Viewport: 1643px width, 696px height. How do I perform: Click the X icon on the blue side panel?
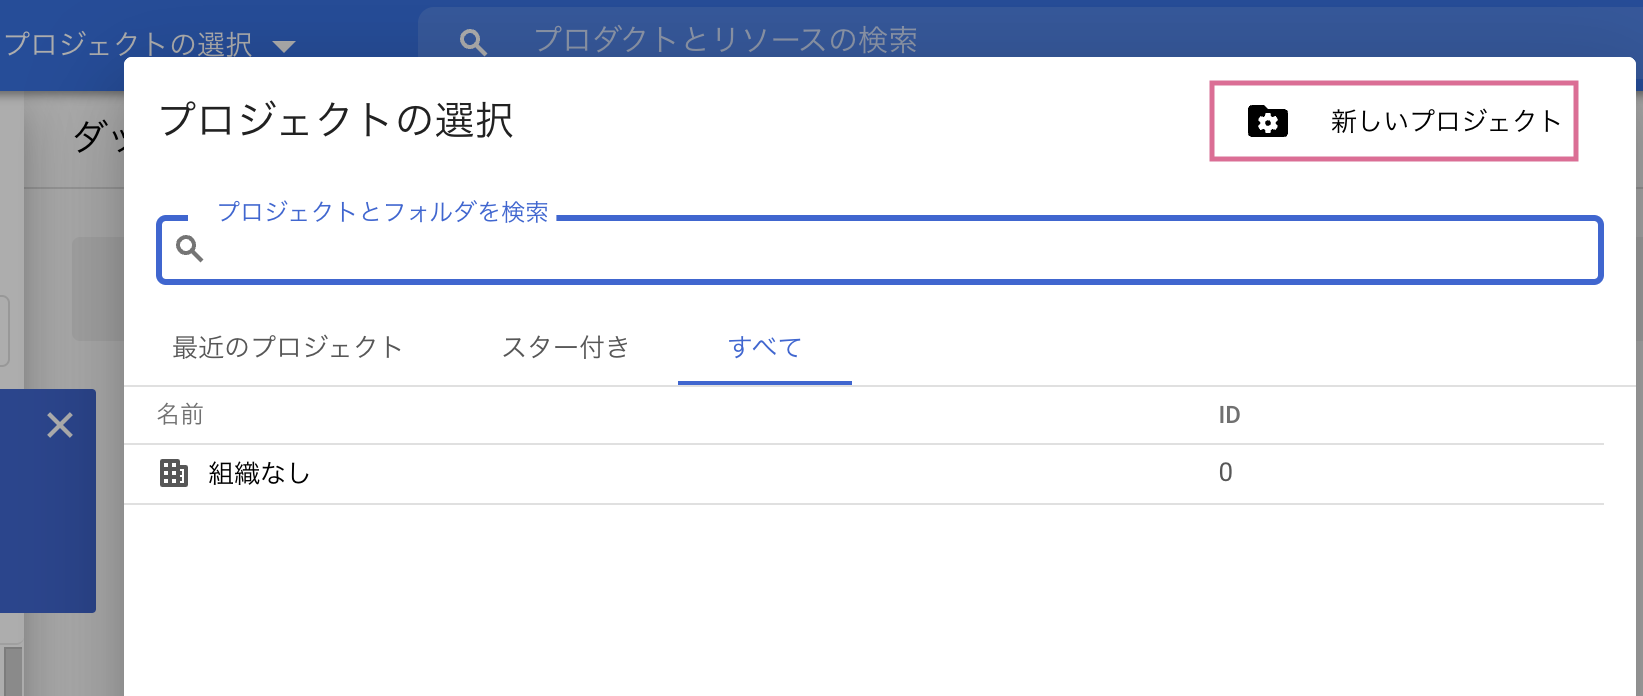point(60,425)
